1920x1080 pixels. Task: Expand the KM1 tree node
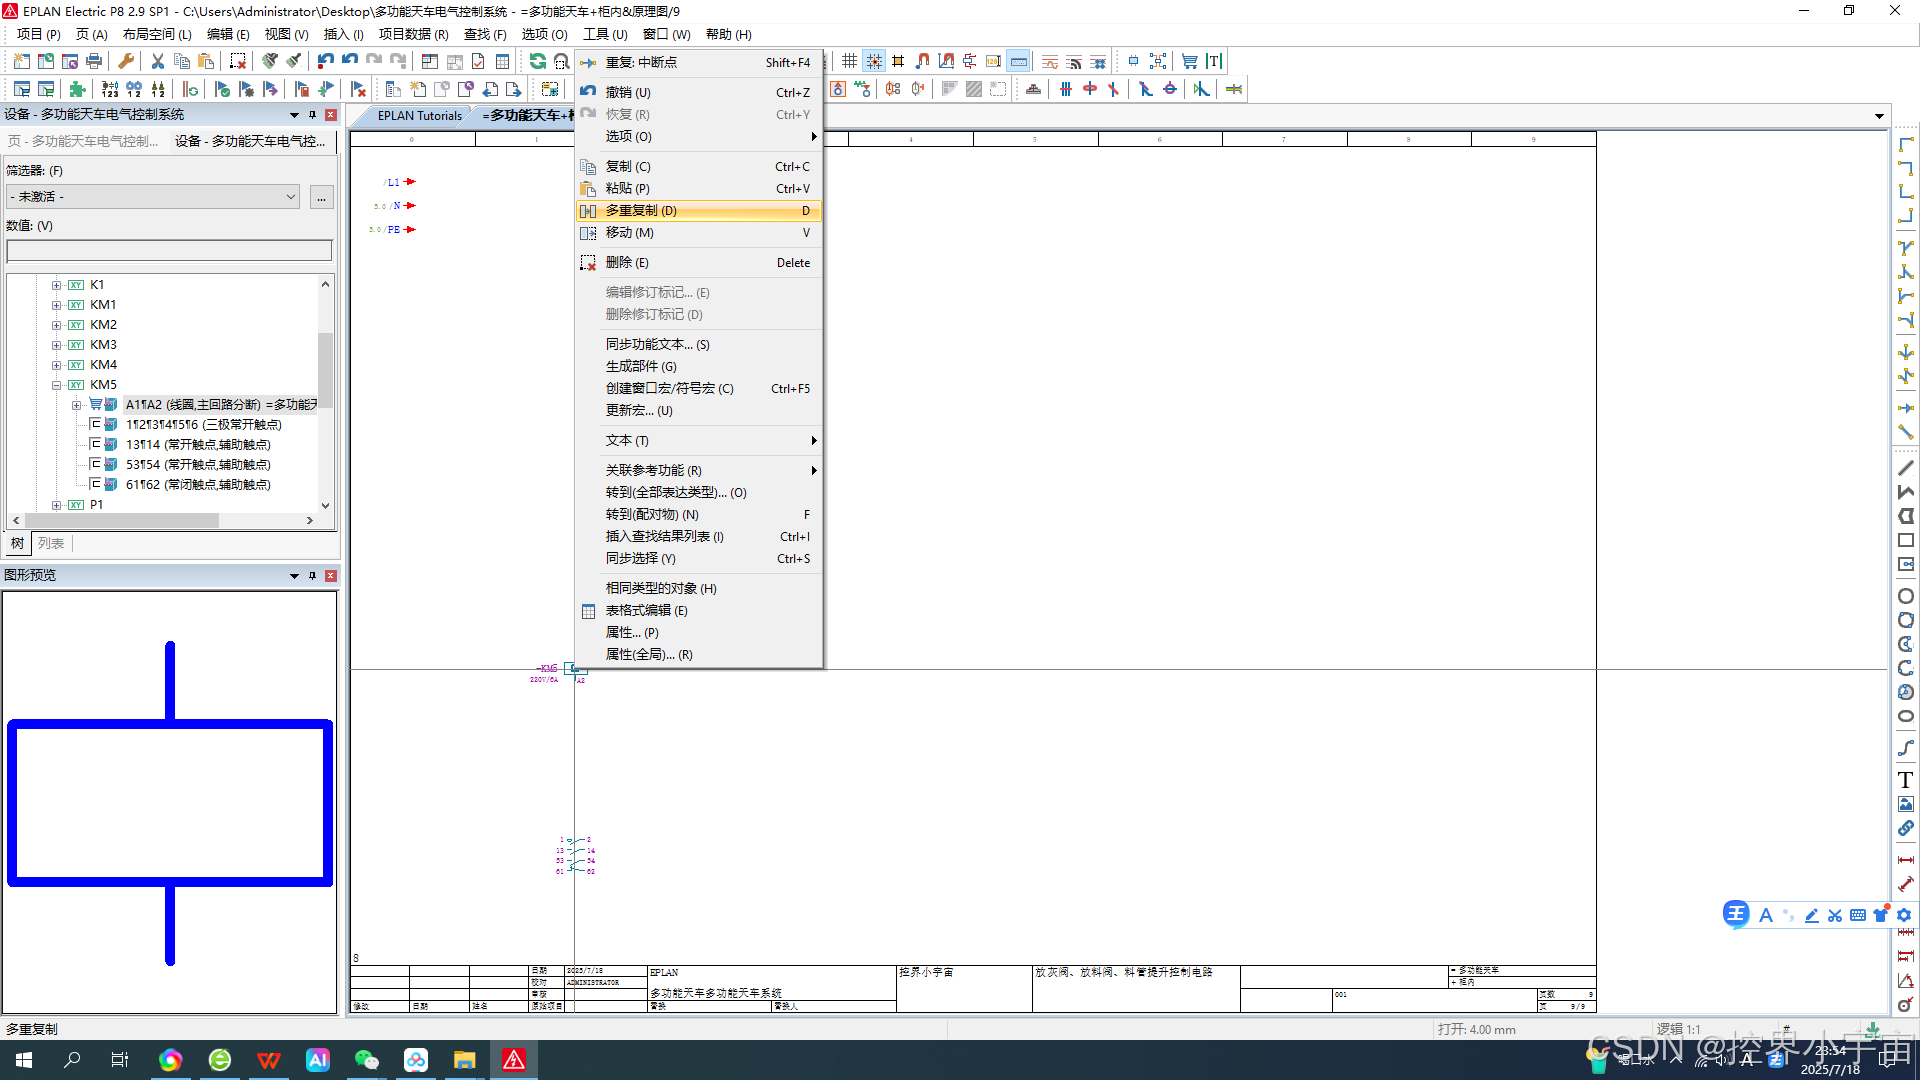(x=57, y=305)
